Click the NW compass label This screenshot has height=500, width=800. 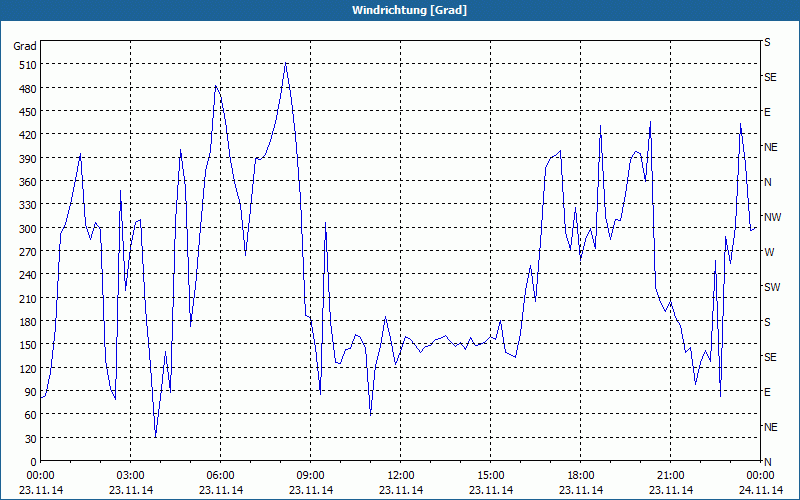click(771, 217)
